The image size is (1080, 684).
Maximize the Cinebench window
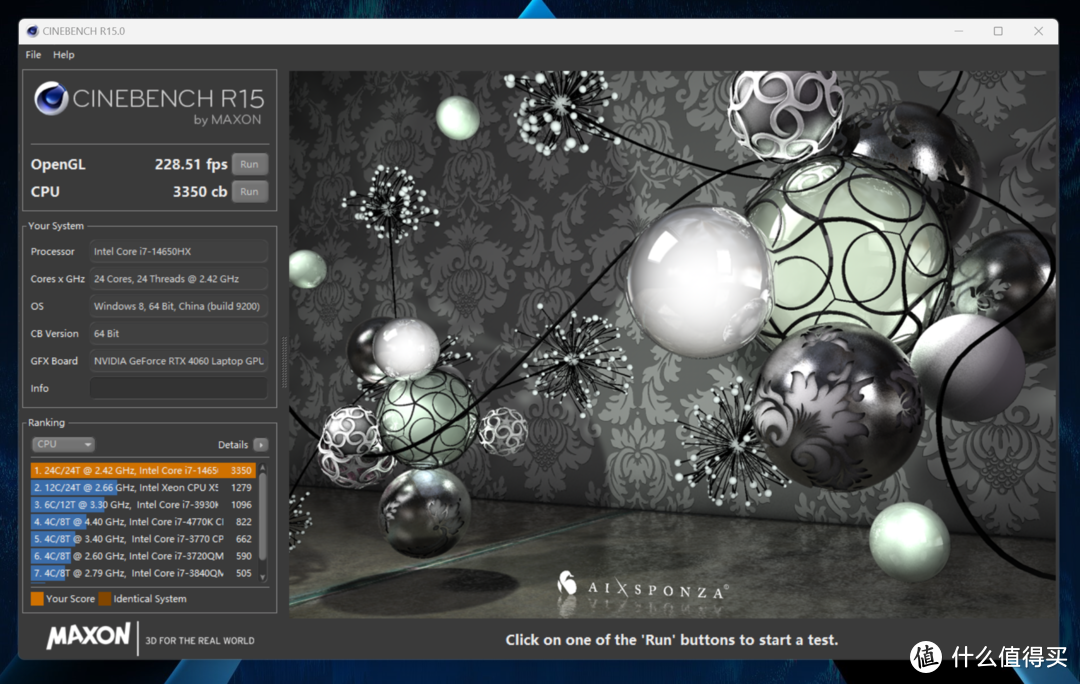pos(998,31)
